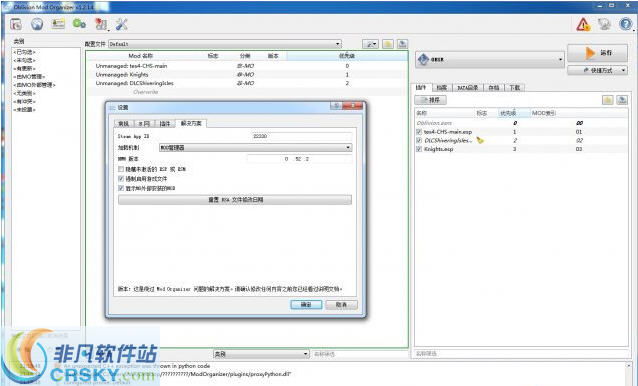Click the yellow folder icon above plugin list

click(x=608, y=100)
